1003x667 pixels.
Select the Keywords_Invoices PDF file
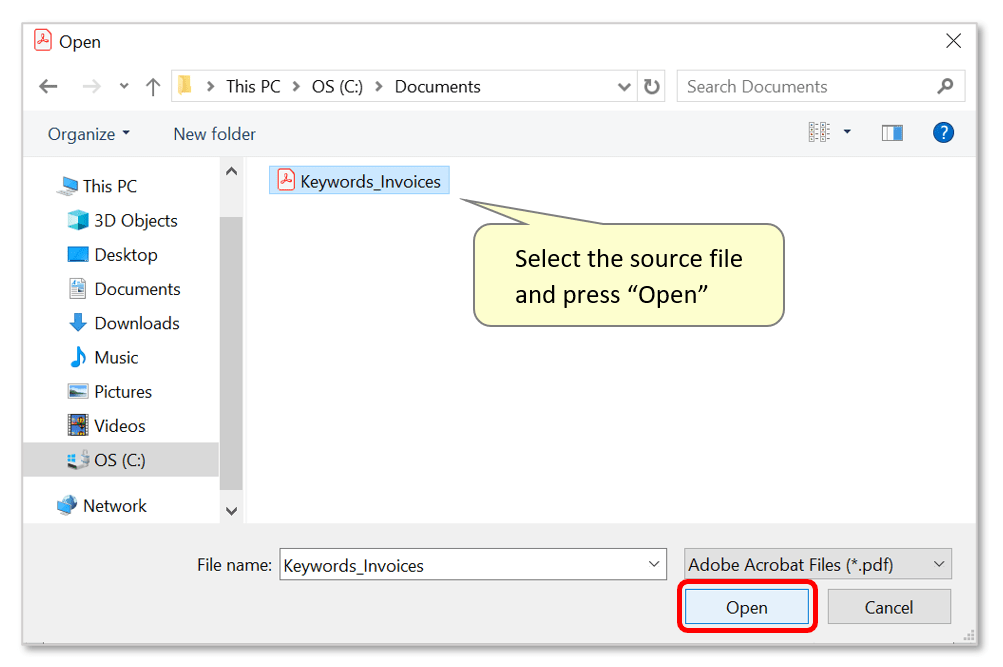click(x=359, y=181)
